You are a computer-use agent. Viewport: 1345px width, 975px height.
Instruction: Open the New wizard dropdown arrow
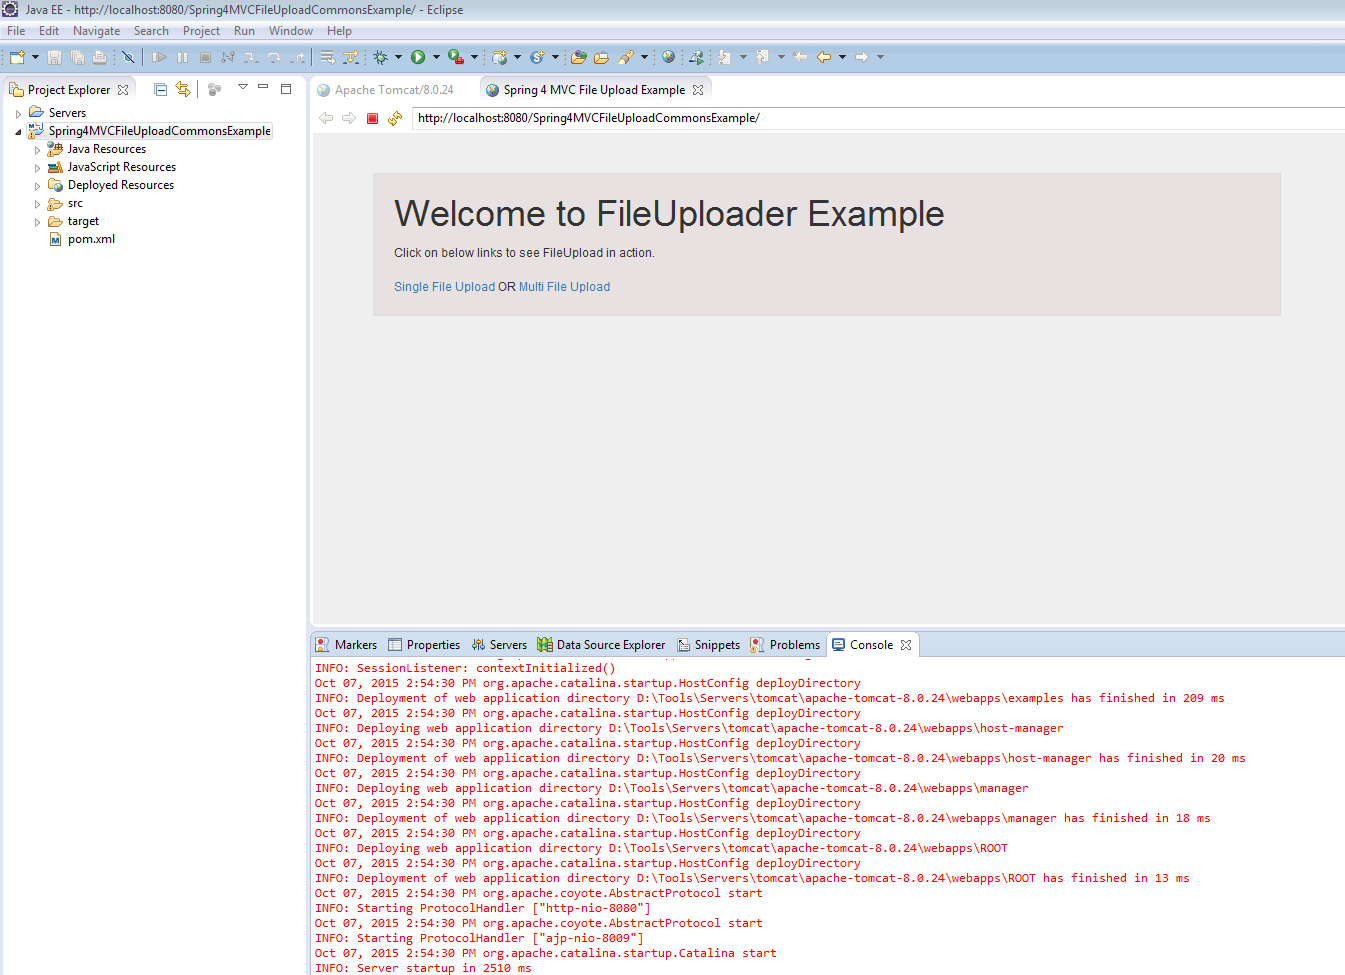[35, 57]
